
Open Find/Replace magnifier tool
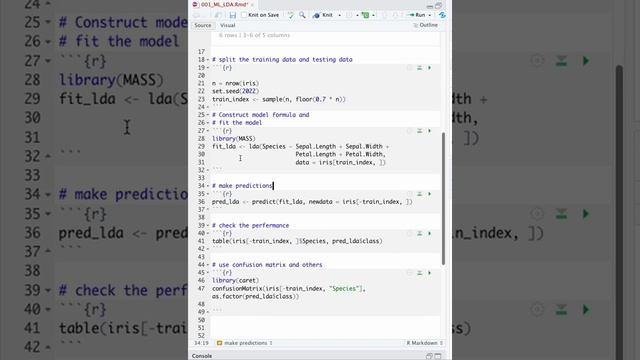pyautogui.click(x=302, y=15)
